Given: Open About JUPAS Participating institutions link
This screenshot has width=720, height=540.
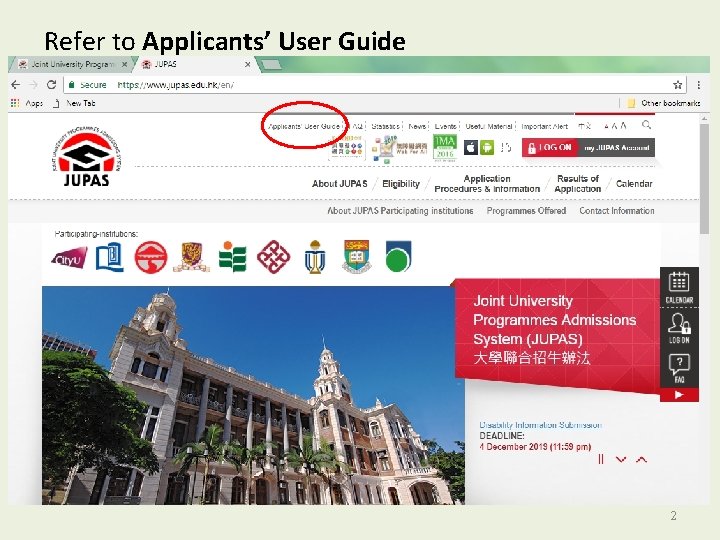Looking at the screenshot, I should click(400, 211).
